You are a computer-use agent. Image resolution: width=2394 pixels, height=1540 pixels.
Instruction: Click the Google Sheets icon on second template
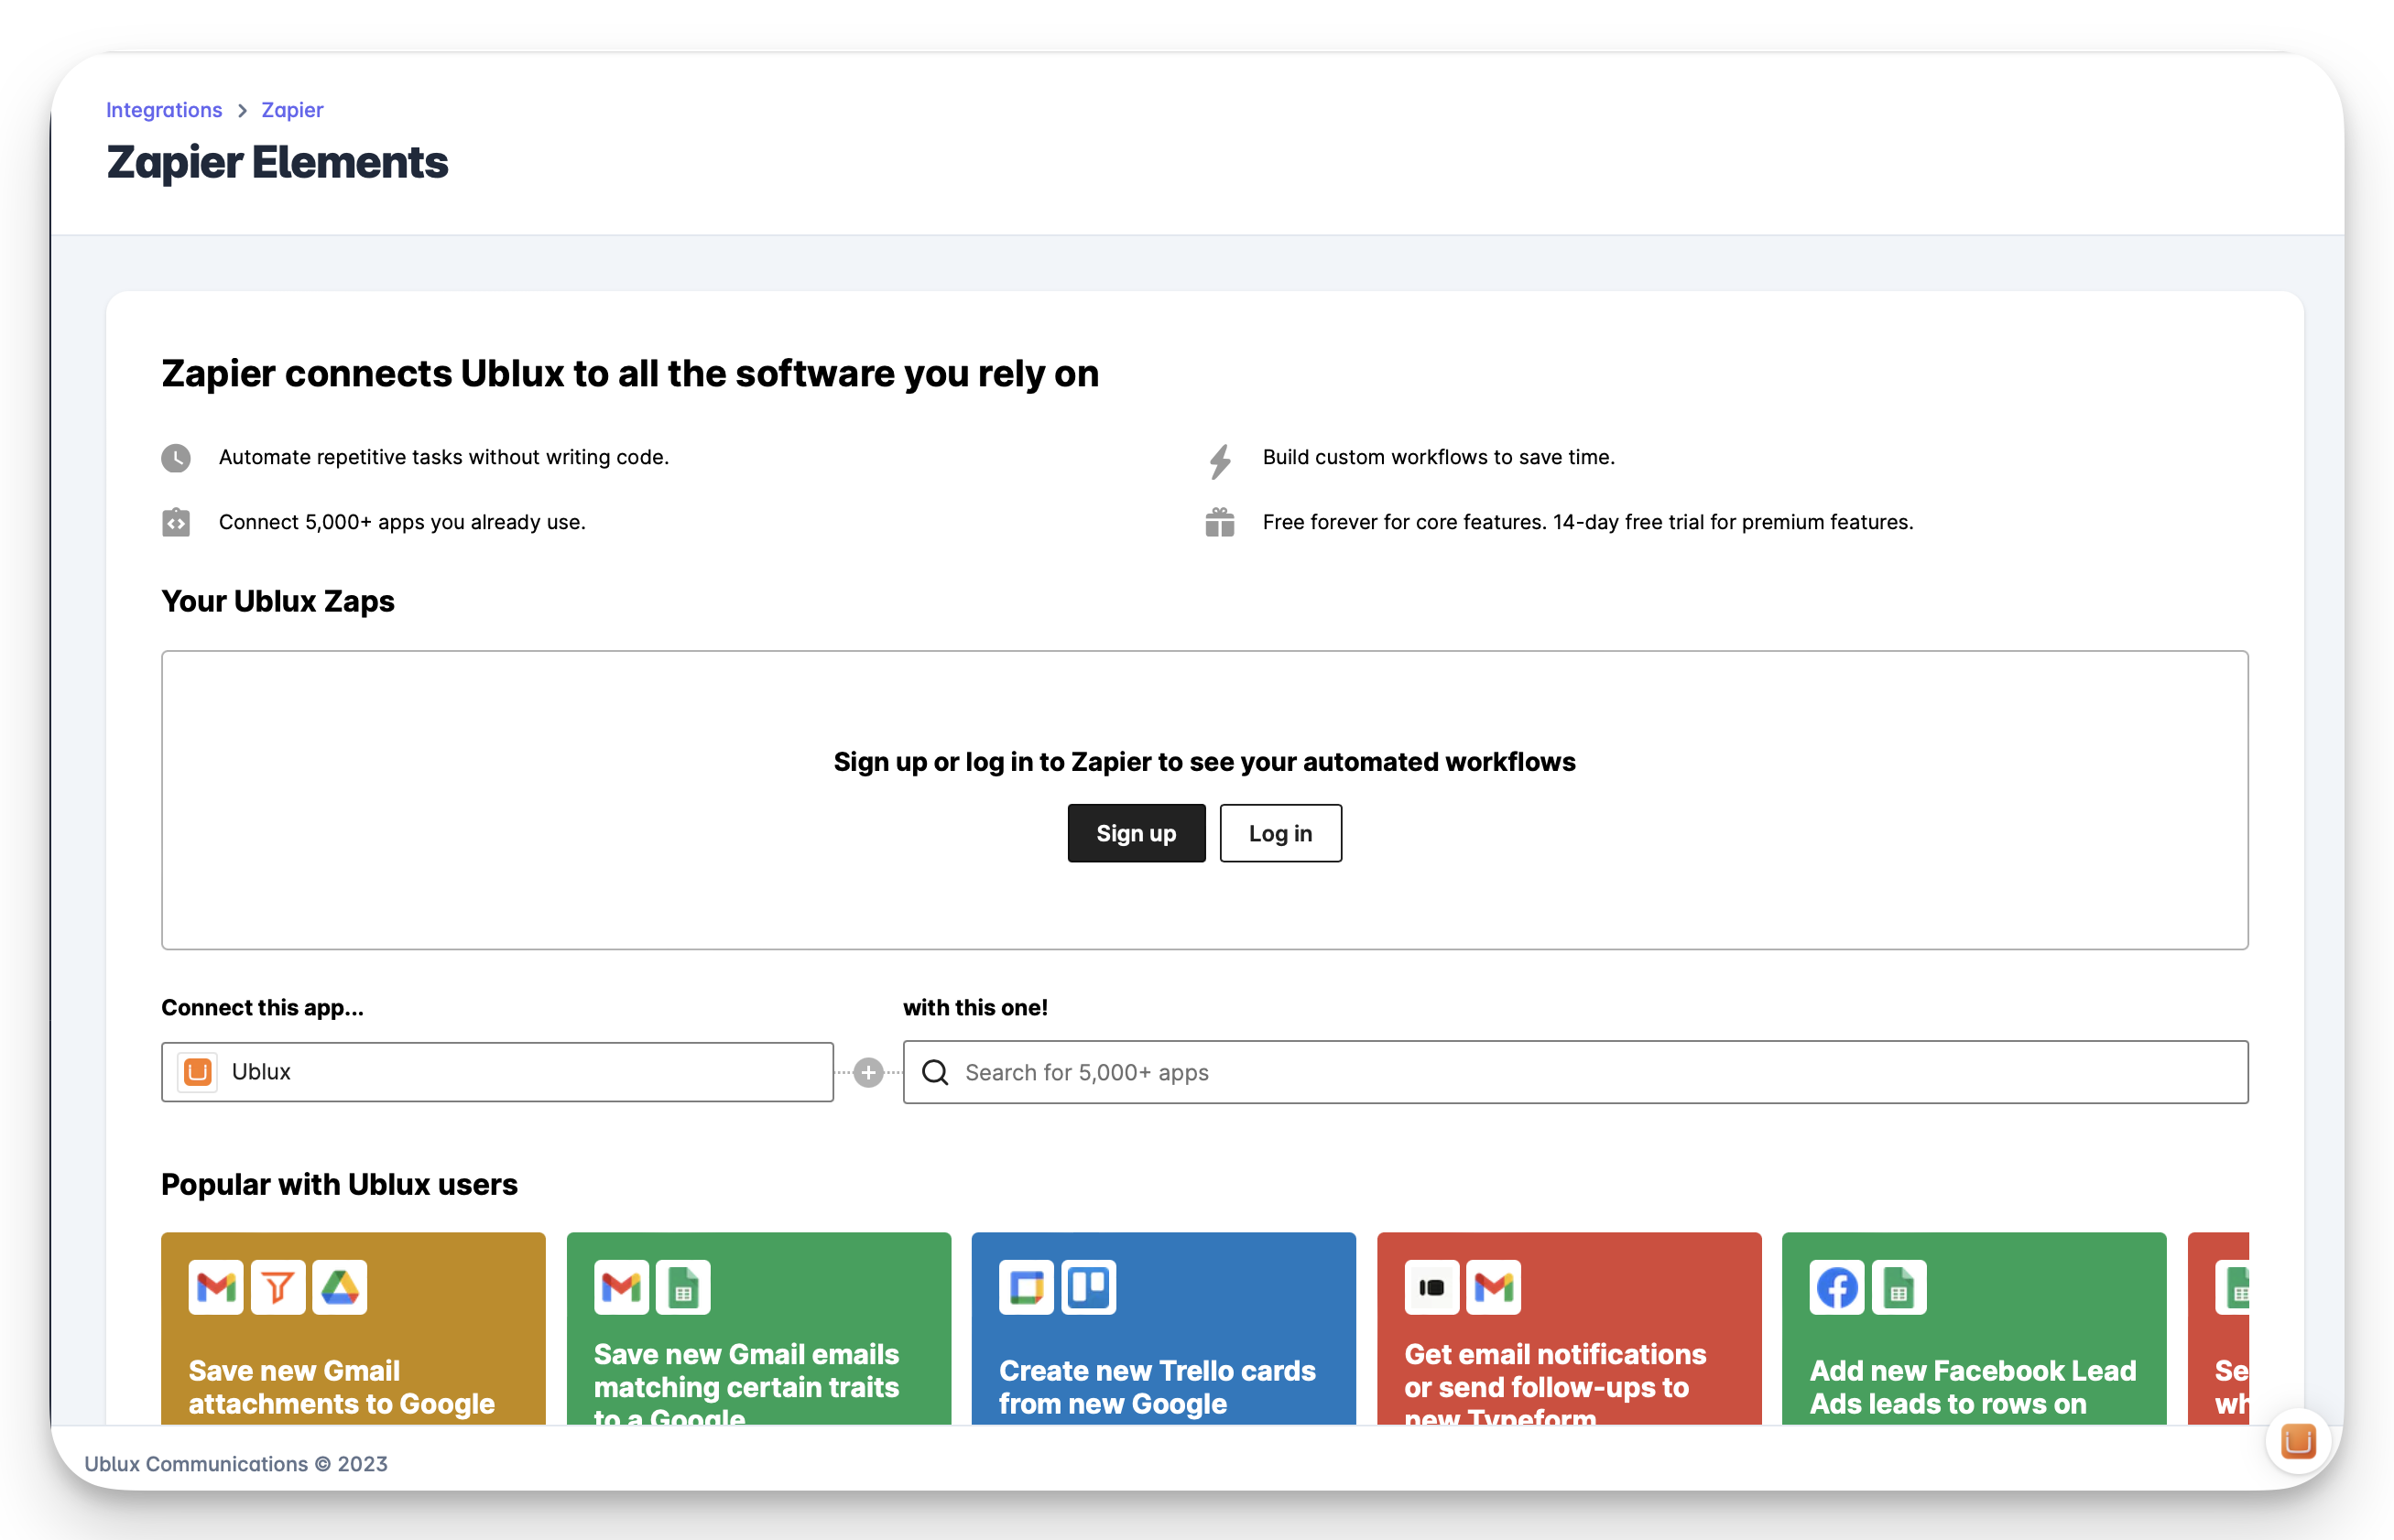click(x=685, y=1287)
